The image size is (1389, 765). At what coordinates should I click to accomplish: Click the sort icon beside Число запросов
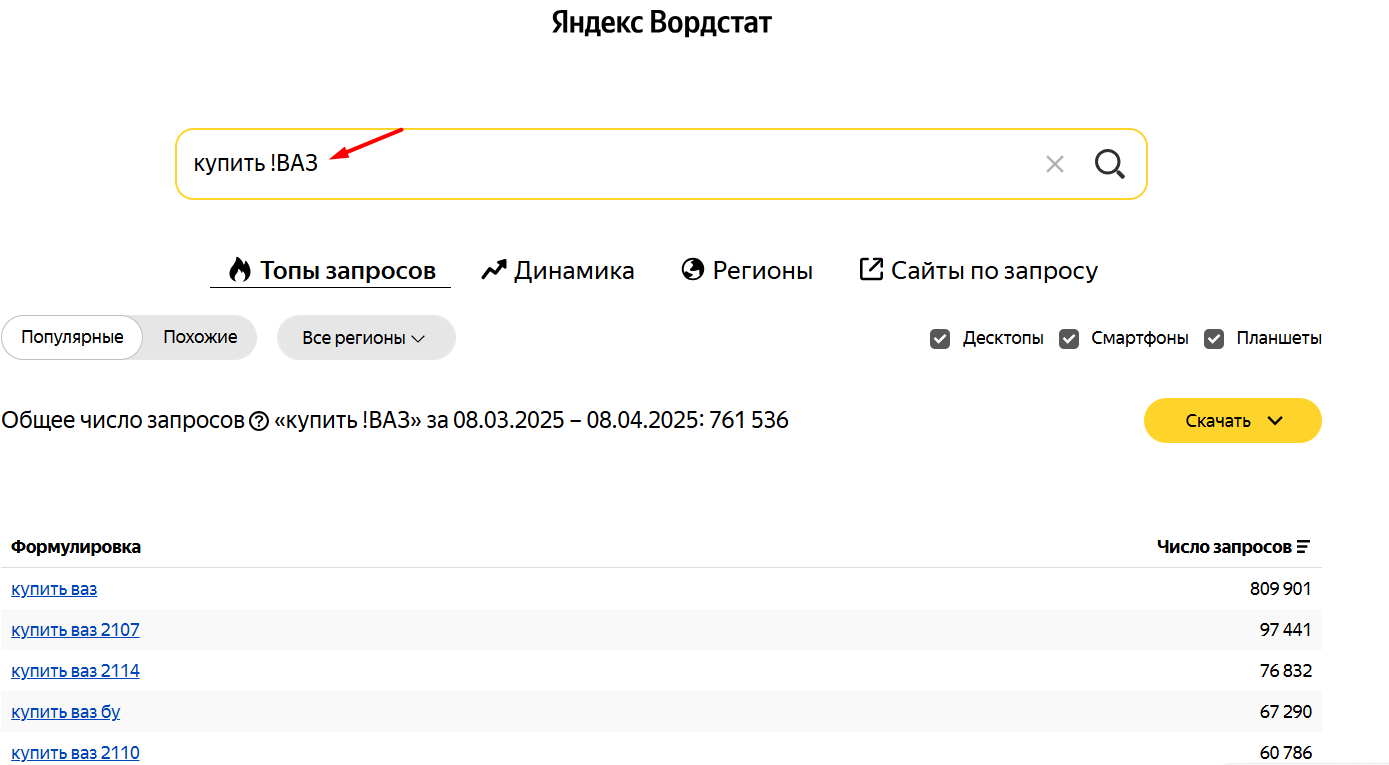click(x=1303, y=547)
